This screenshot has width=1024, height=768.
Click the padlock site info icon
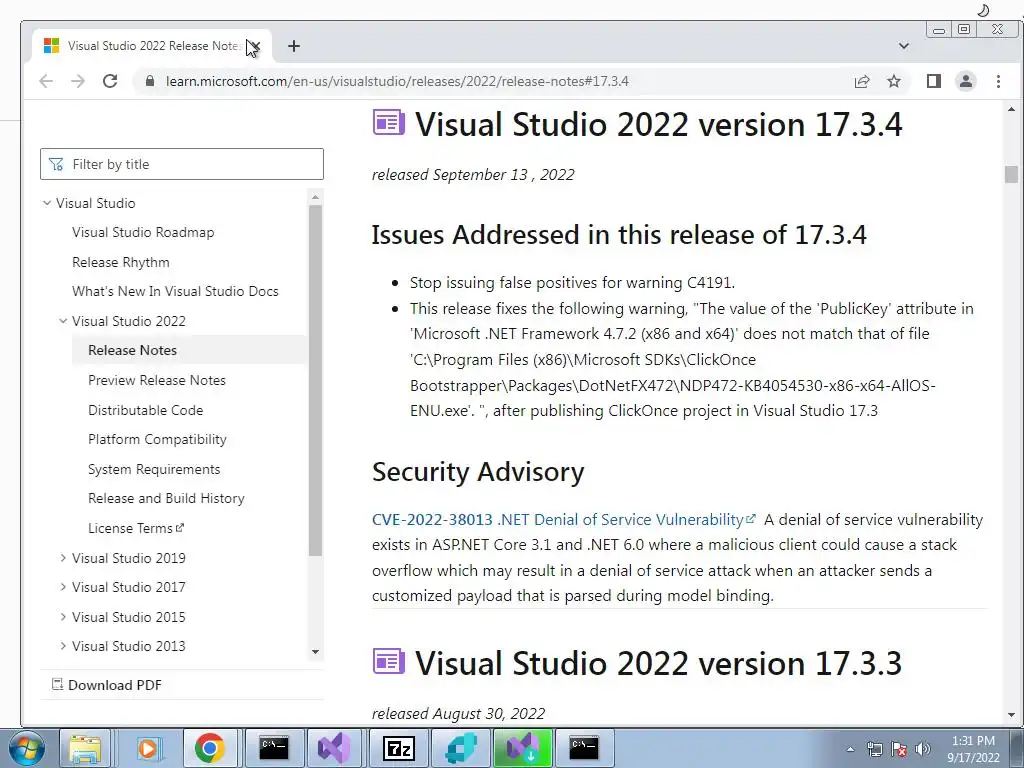pyautogui.click(x=150, y=81)
